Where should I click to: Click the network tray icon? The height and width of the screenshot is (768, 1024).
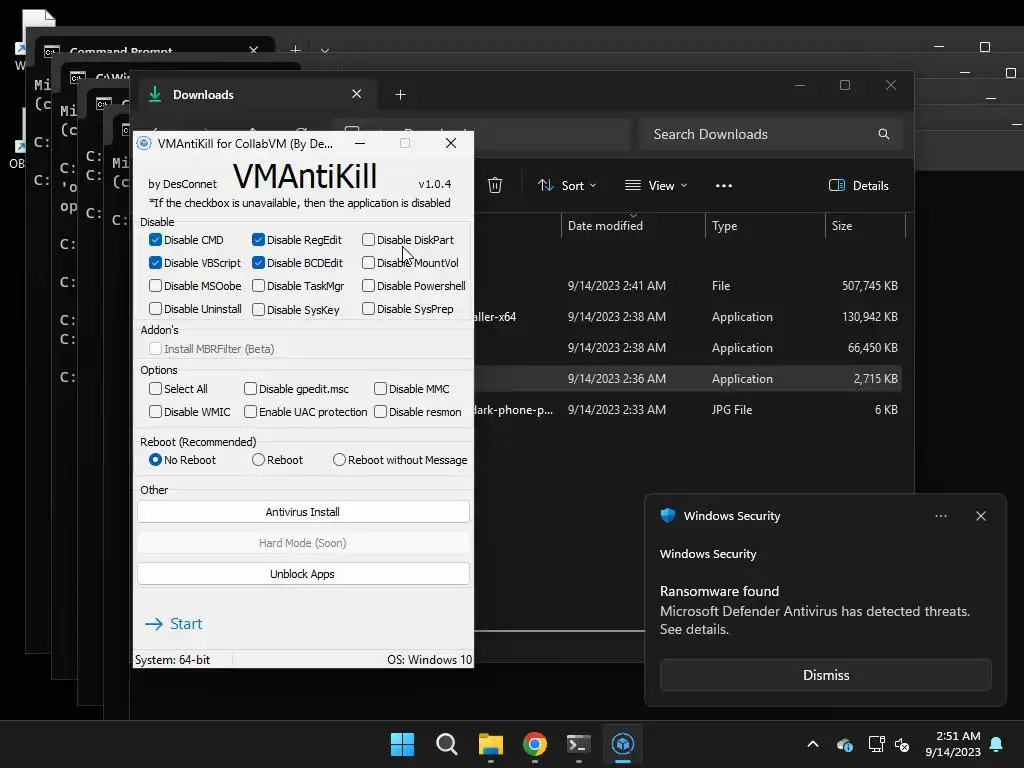876,744
